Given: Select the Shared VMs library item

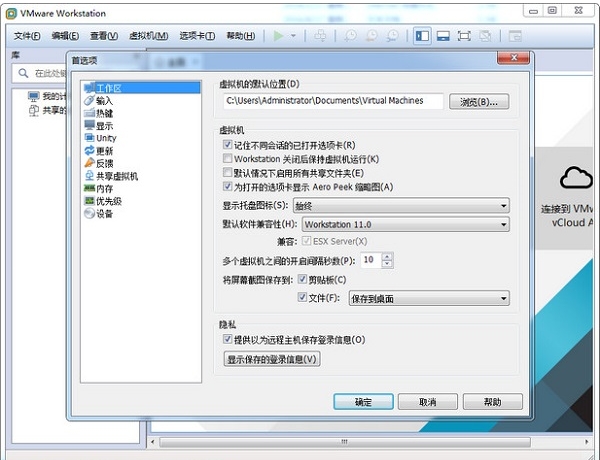Looking at the screenshot, I should [47, 111].
